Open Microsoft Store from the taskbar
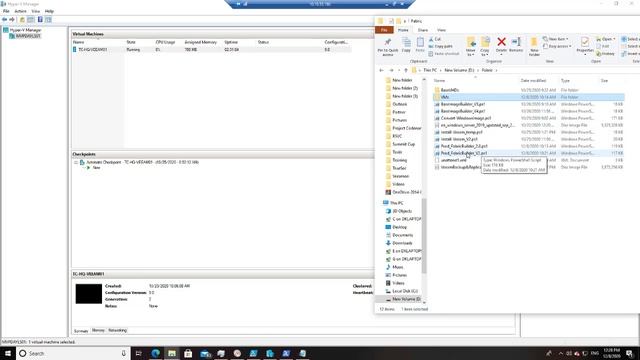The image size is (640, 360). (x=188, y=353)
